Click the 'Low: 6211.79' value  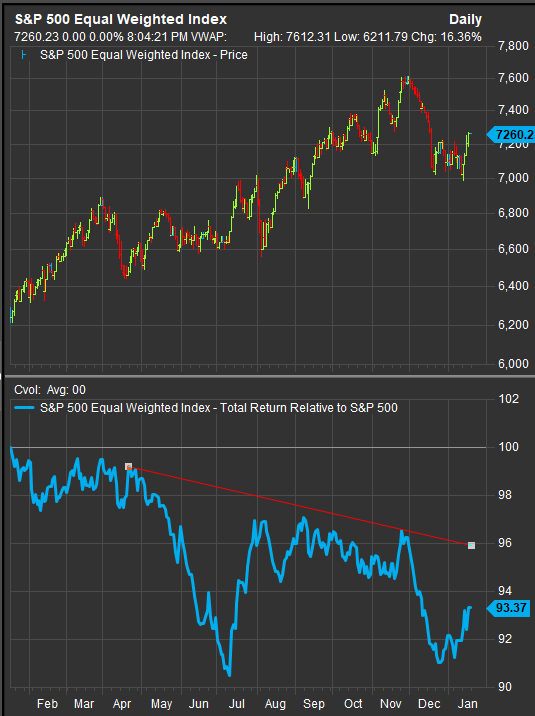click(x=371, y=37)
